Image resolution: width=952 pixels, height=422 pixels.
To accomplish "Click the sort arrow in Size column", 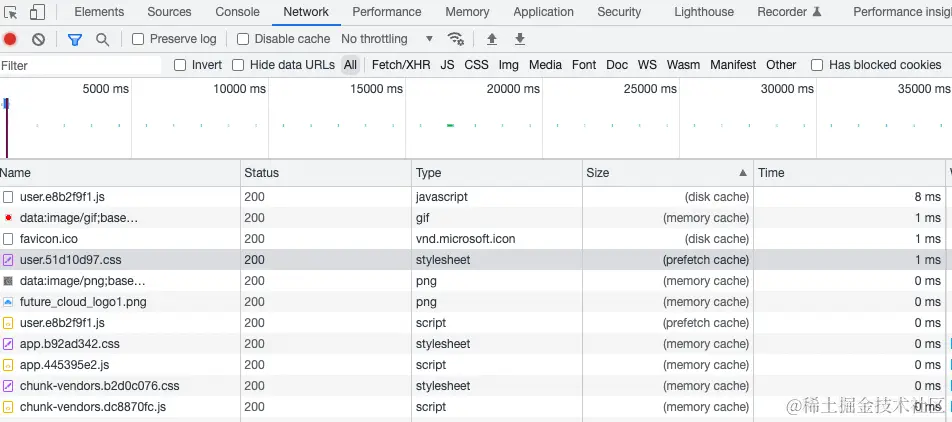I will point(743,173).
